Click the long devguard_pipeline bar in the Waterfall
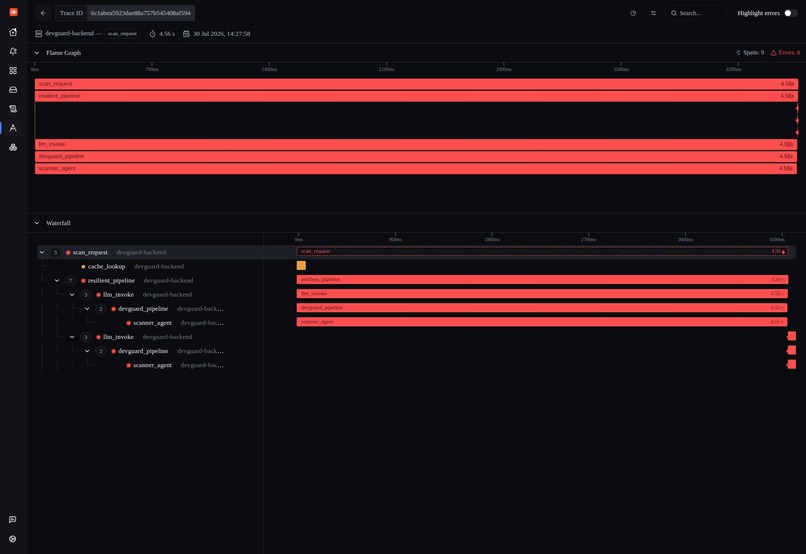Viewport: 806px width, 554px height. tap(542, 308)
